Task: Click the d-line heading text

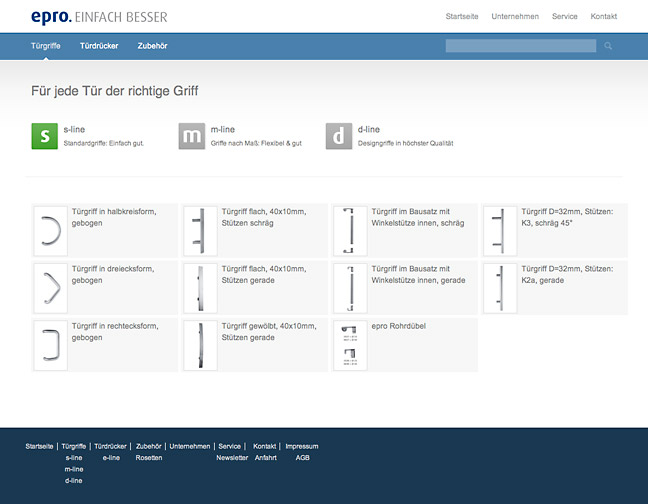Action: [x=369, y=129]
